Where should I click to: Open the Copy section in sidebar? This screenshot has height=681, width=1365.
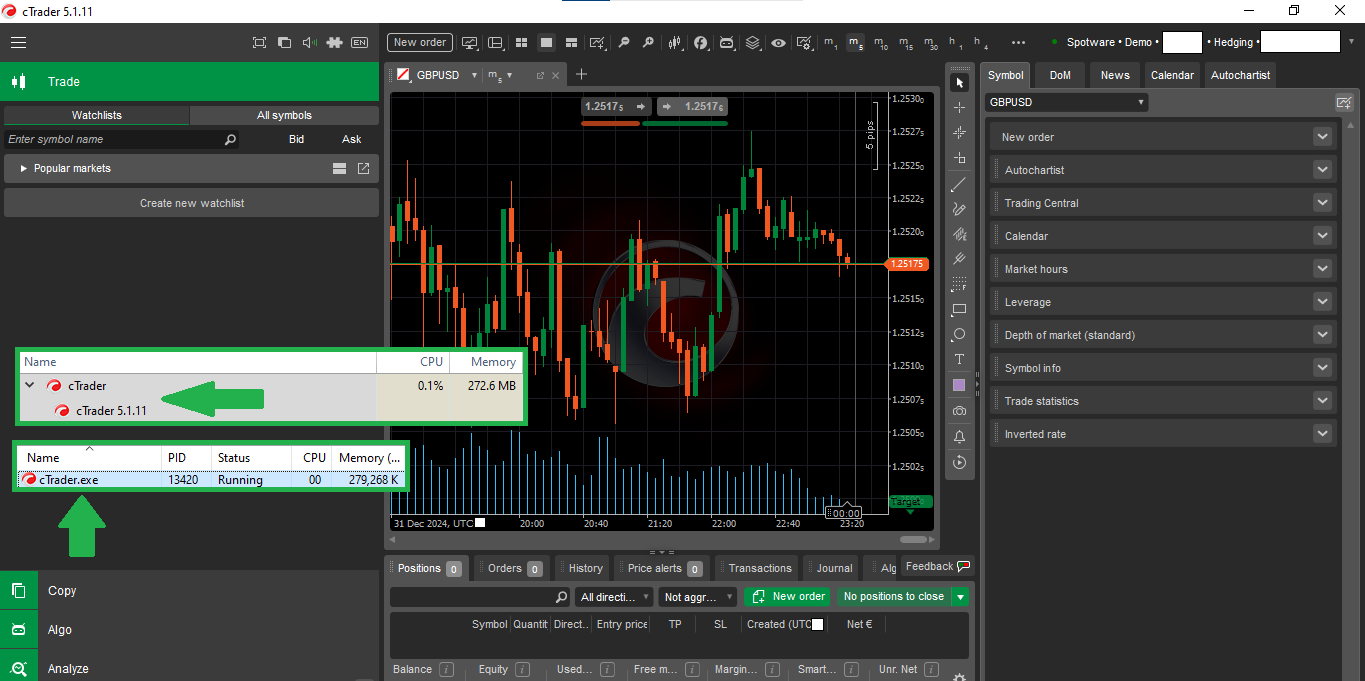coord(190,590)
